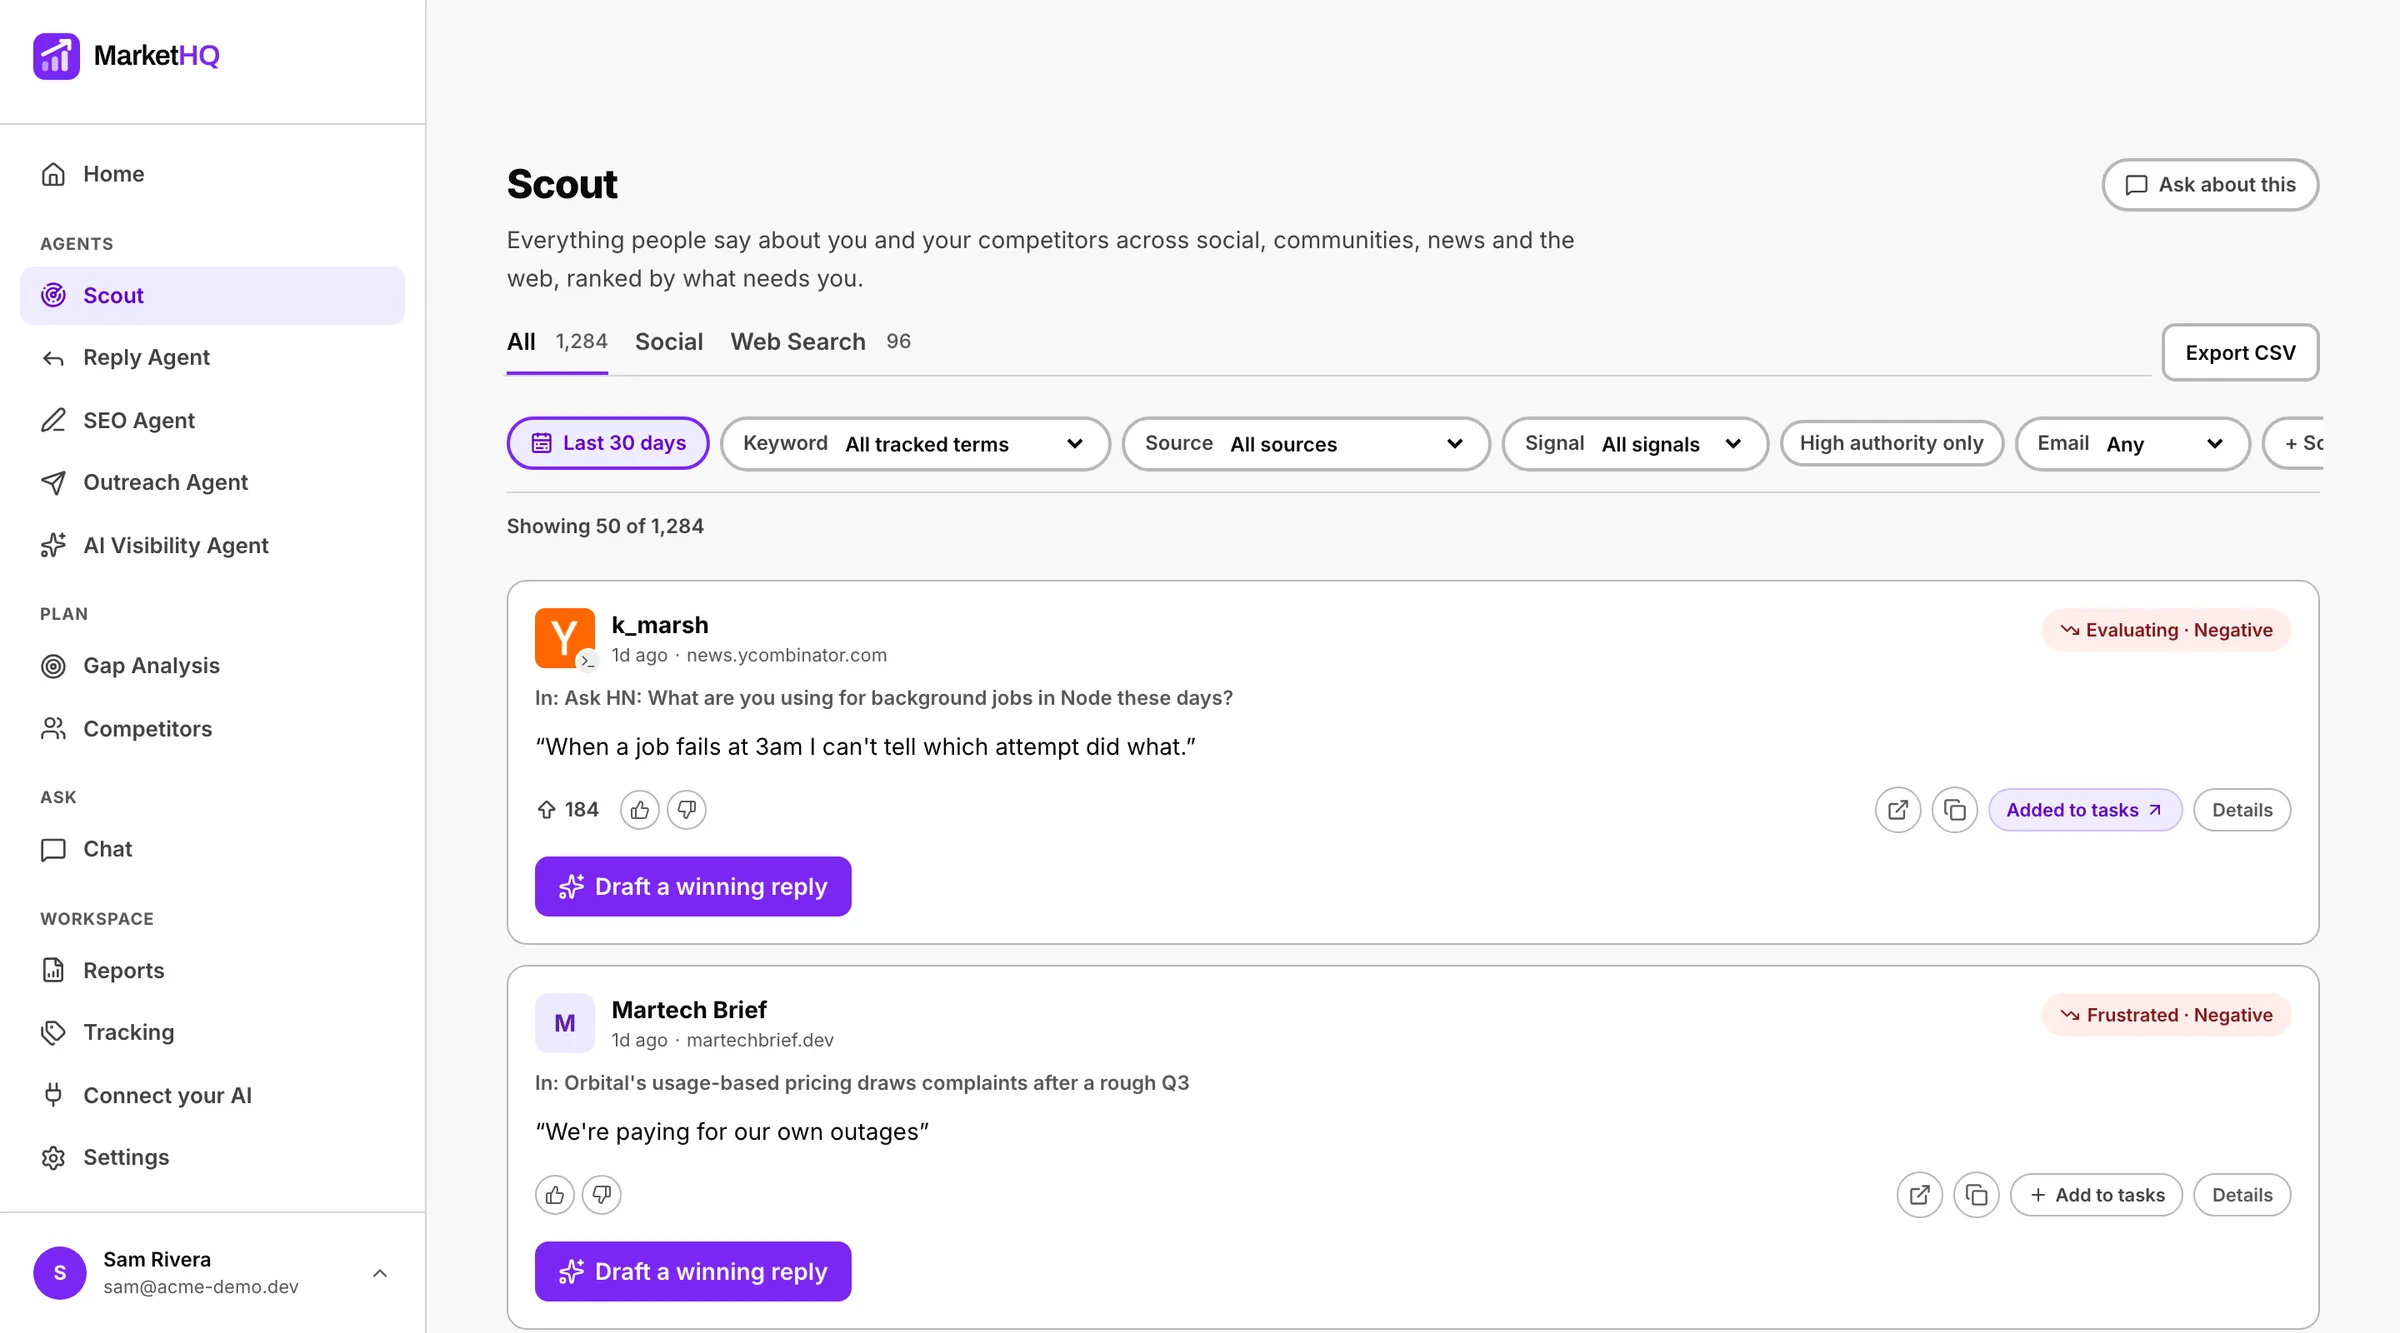The width and height of the screenshot is (2400, 1333).
Task: Open Details for Martech Brief mention
Action: point(2242,1195)
